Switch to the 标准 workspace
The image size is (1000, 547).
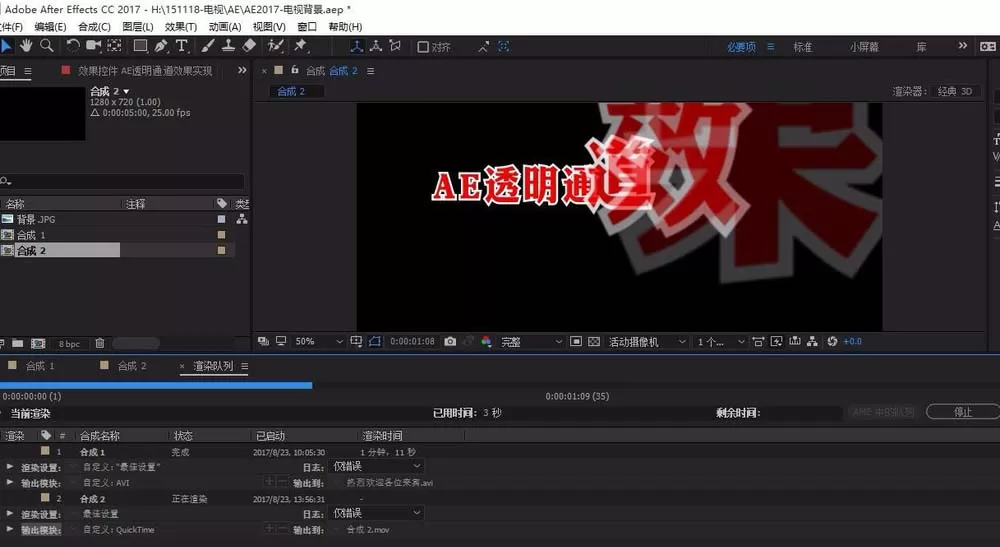tap(802, 47)
